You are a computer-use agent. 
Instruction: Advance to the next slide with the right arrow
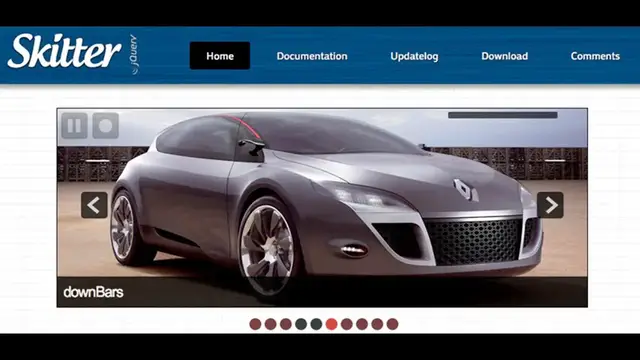pyautogui.click(x=550, y=205)
